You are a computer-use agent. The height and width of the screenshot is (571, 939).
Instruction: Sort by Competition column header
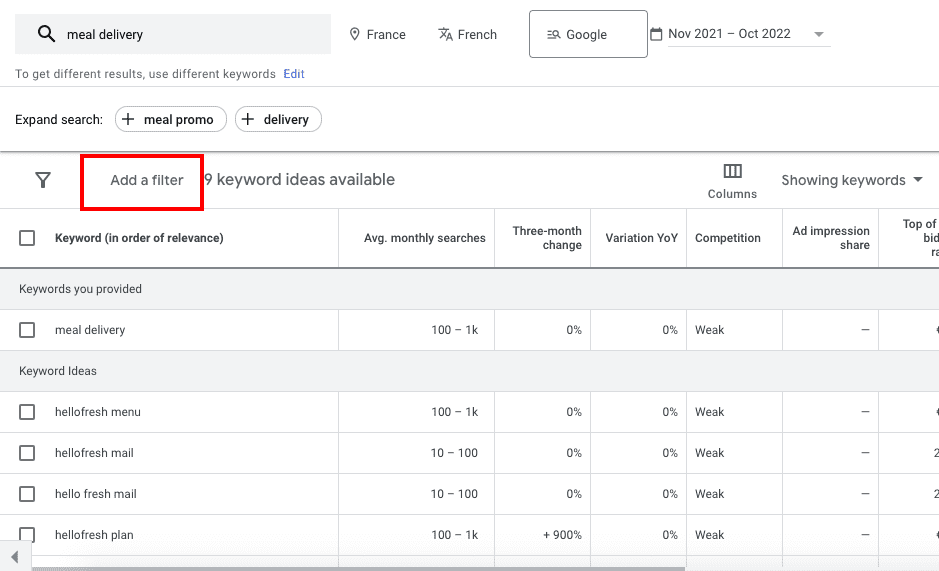tap(728, 238)
